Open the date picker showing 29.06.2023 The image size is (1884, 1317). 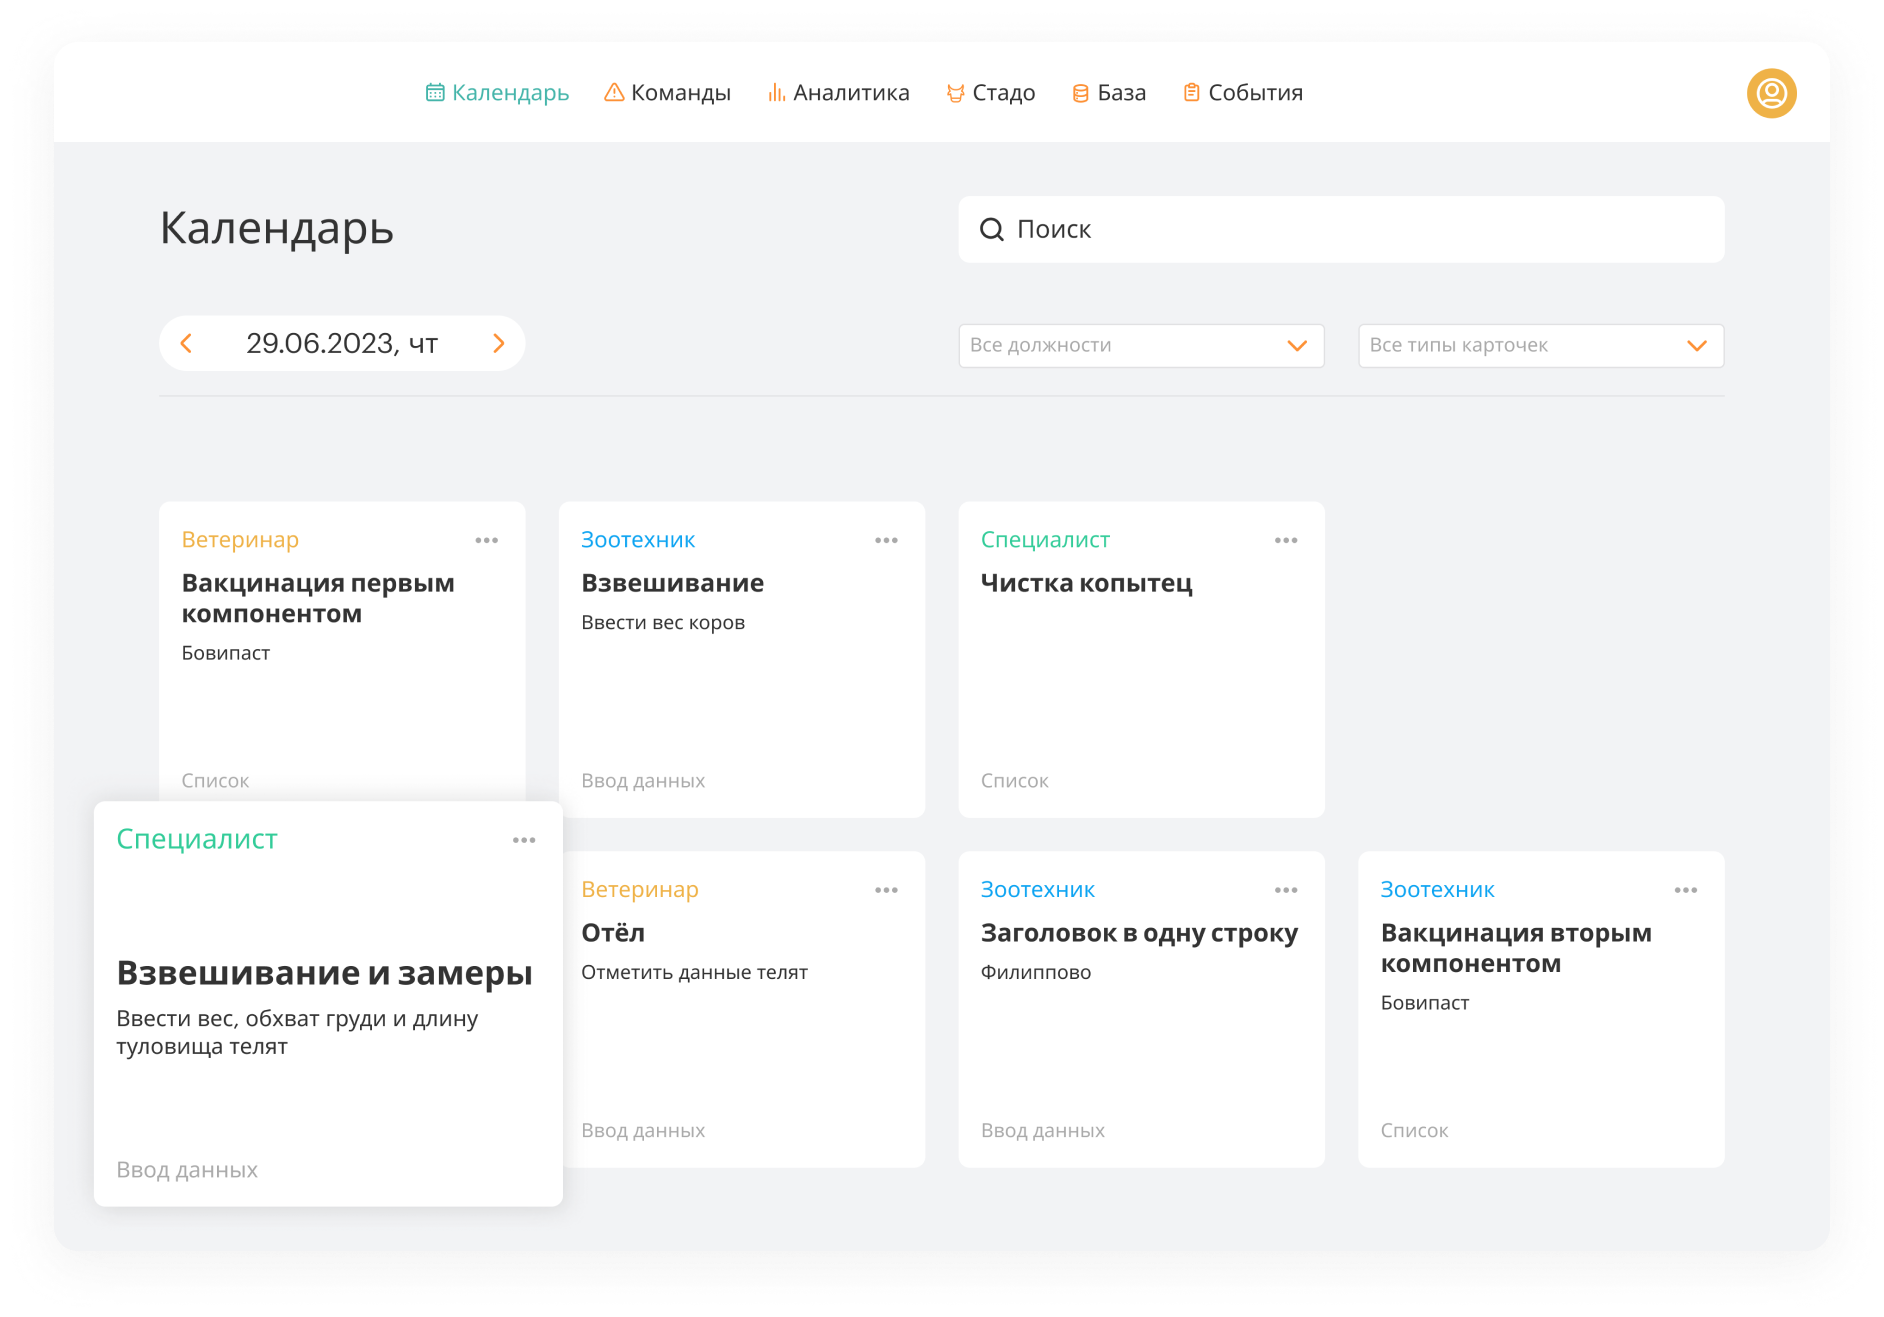[x=342, y=344]
